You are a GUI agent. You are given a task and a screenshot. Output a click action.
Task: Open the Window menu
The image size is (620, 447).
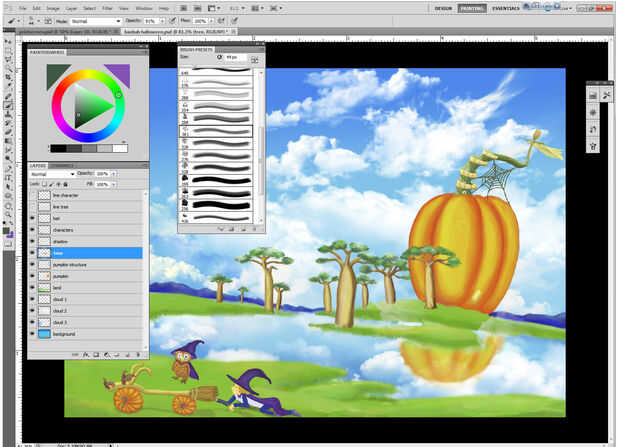point(144,8)
